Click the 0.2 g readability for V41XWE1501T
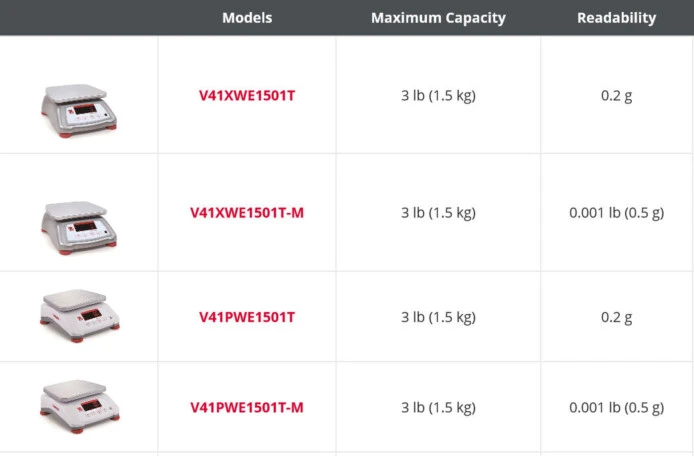Image resolution: width=694 pixels, height=456 pixels. [616, 96]
